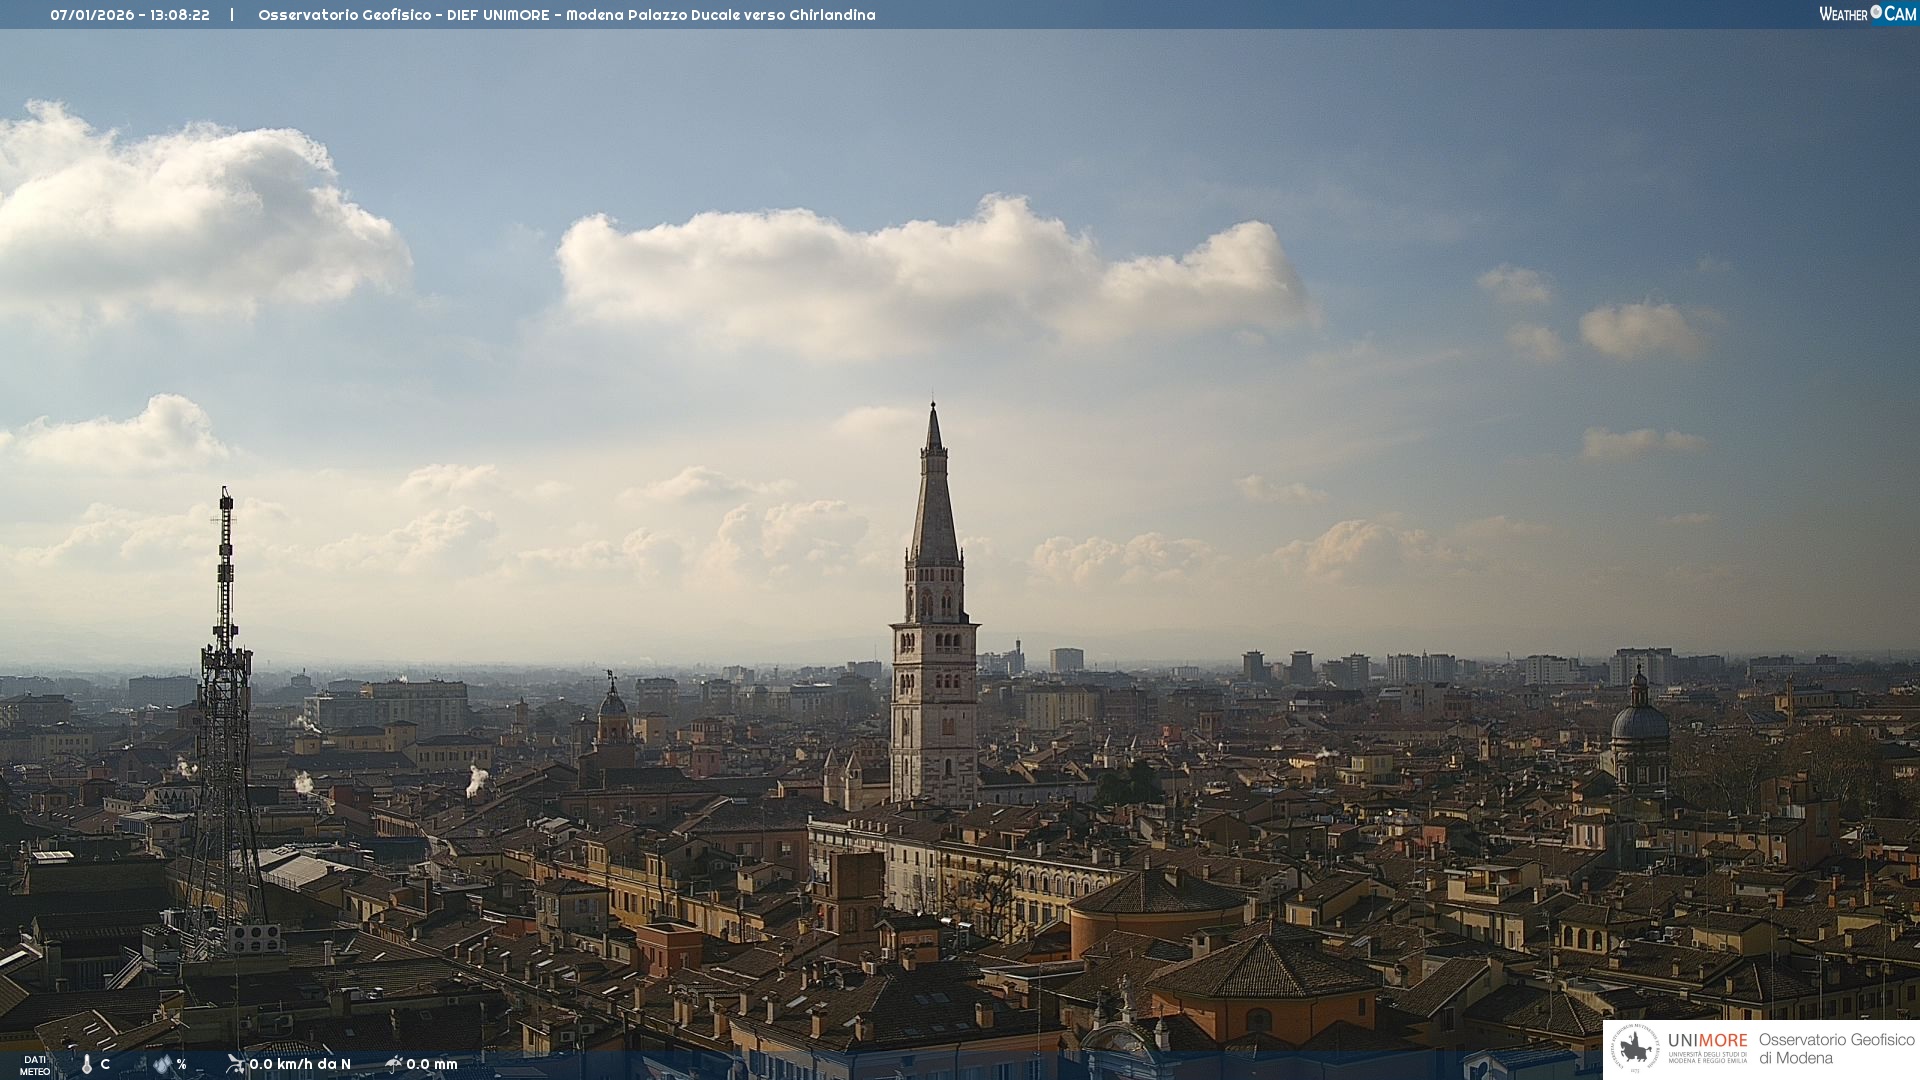
Task: Click the 0.0 km/h da N reading
Action: click(300, 1064)
